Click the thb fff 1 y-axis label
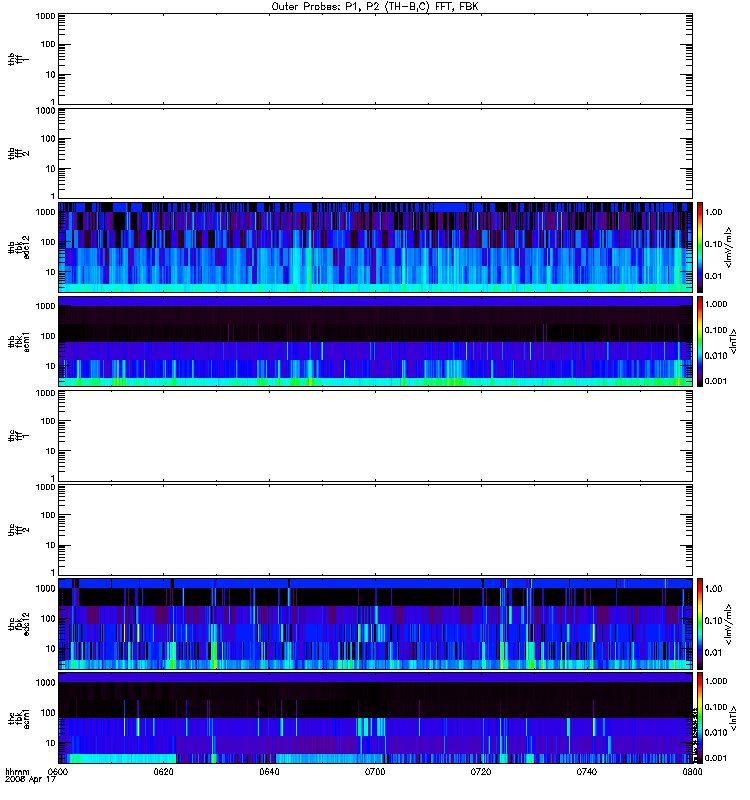The image size is (750, 800). (x=19, y=59)
